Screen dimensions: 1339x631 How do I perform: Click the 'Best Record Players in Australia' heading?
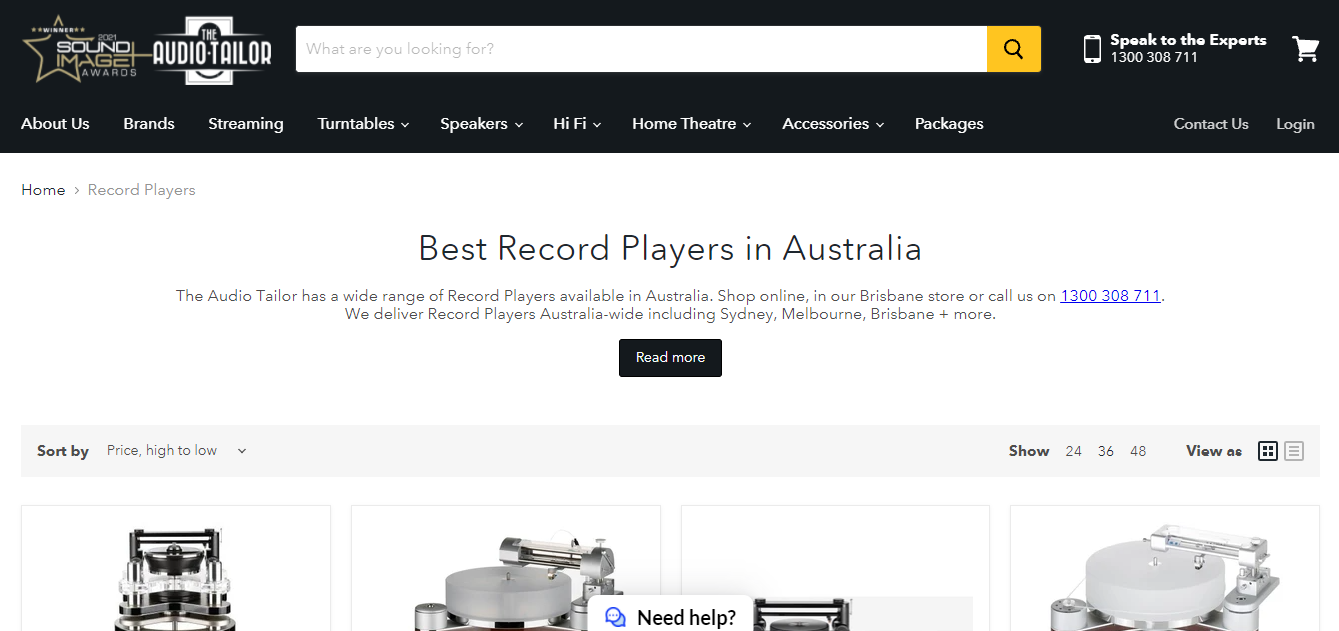[x=670, y=248]
